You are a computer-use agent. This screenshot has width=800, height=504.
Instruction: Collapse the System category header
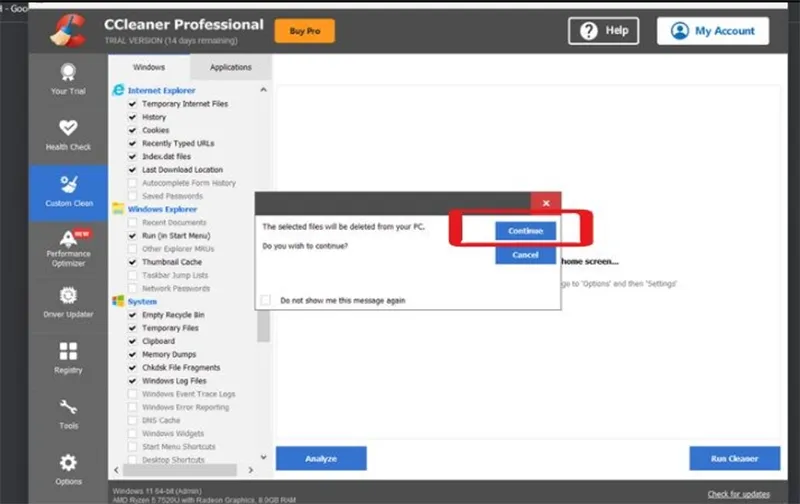pos(142,301)
